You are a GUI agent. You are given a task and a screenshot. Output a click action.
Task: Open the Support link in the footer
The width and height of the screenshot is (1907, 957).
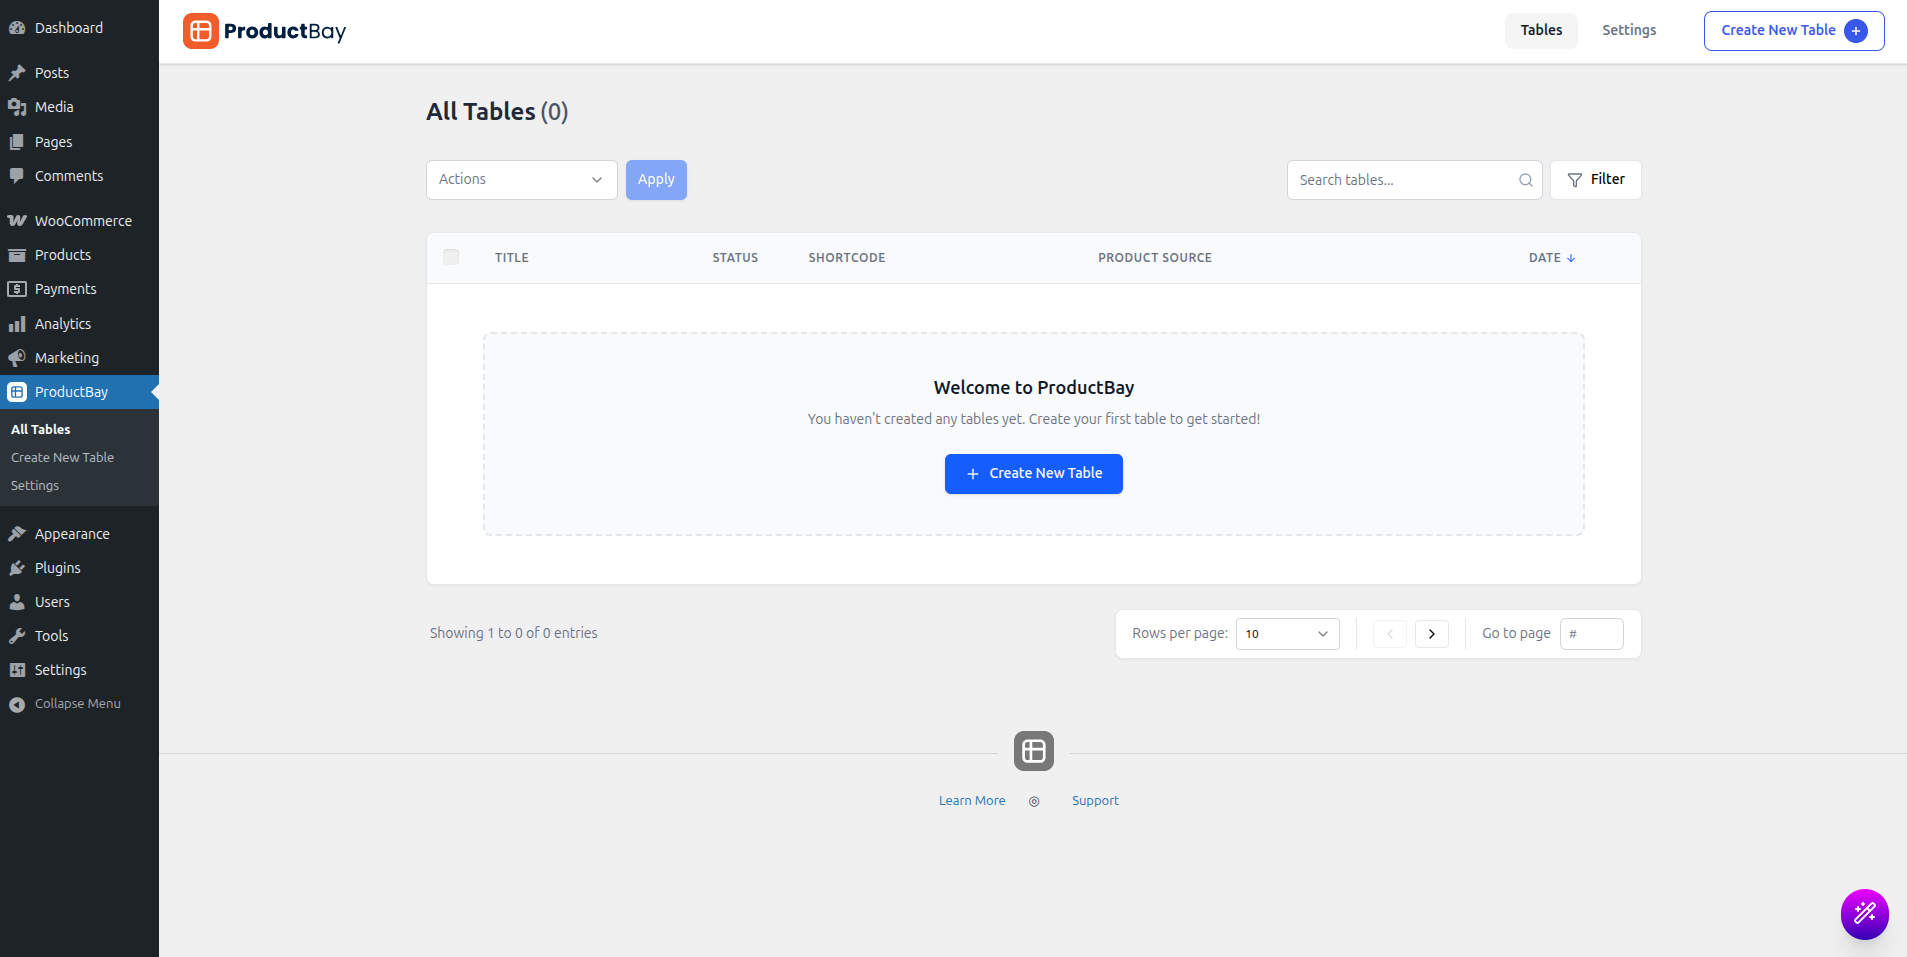[x=1094, y=800]
